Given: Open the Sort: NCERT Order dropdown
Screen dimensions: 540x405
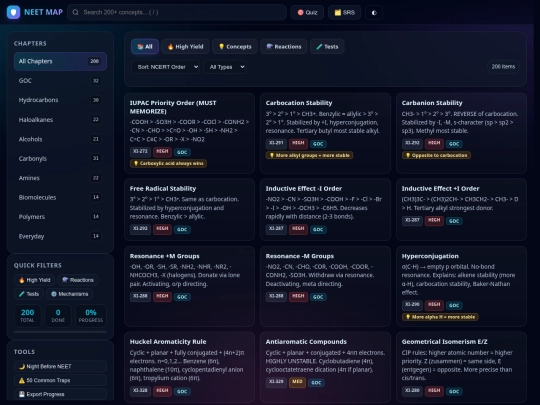Looking at the screenshot, I should click(166, 67).
